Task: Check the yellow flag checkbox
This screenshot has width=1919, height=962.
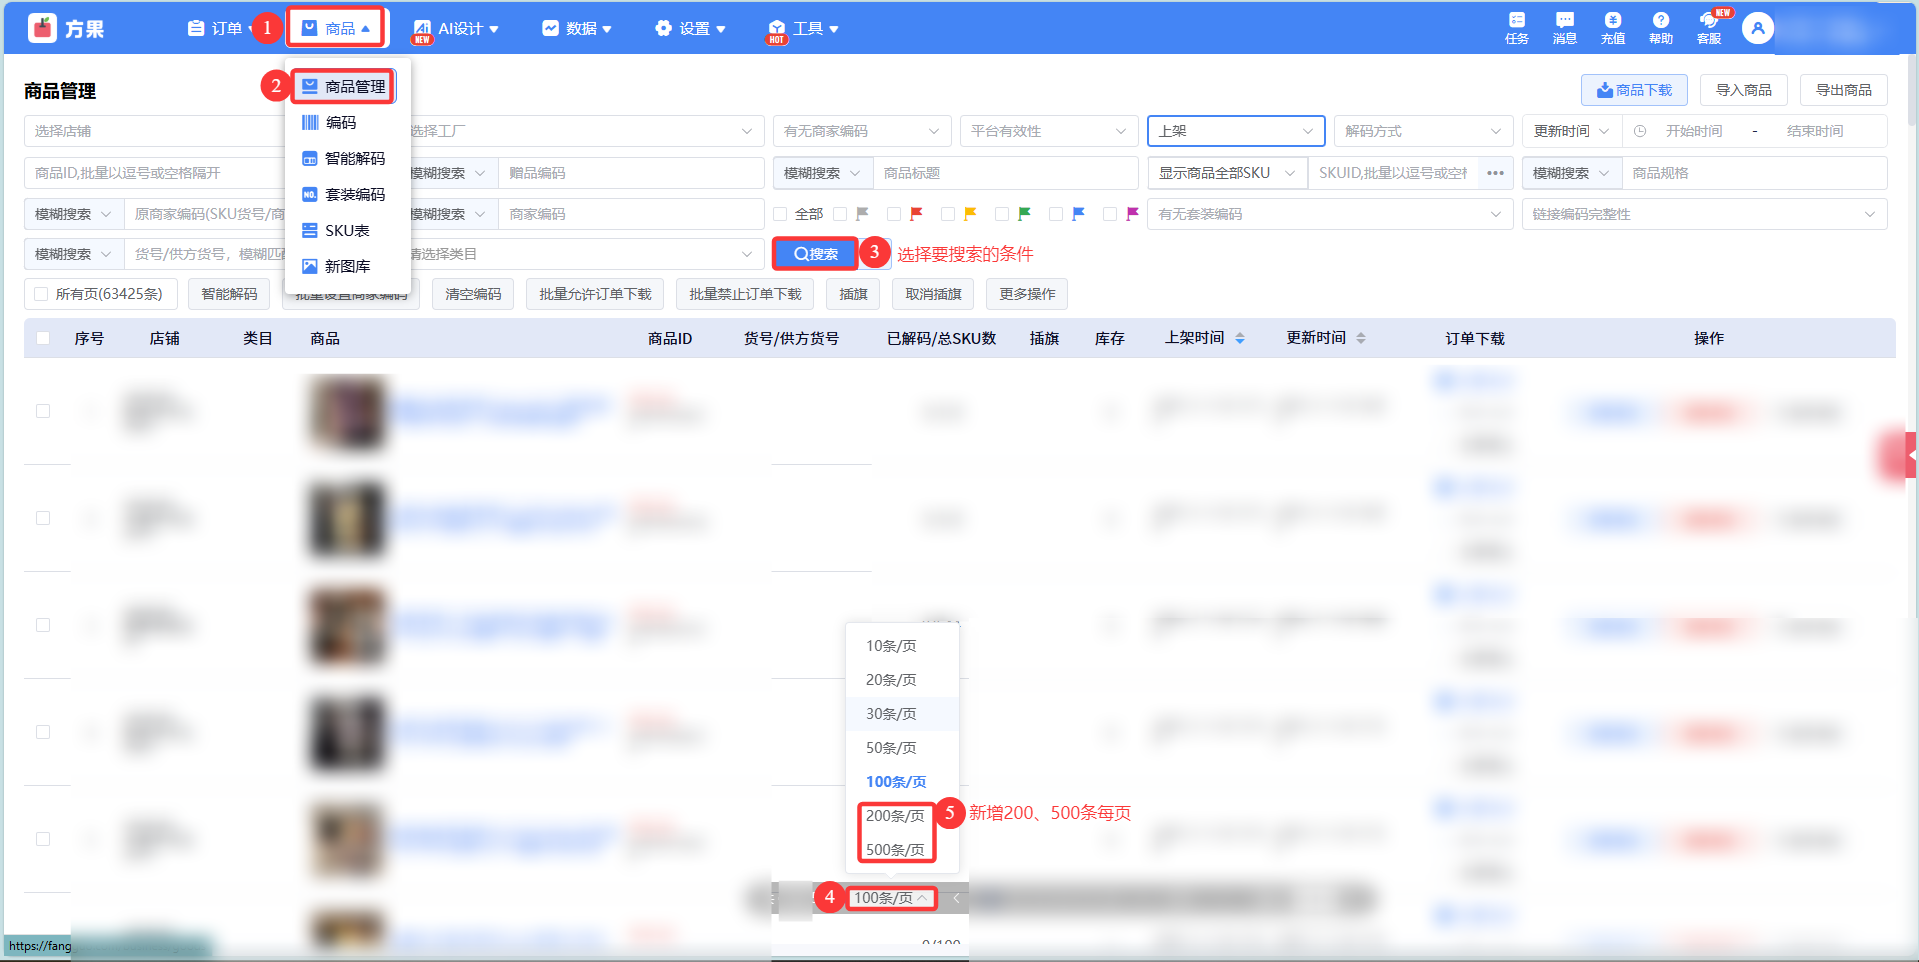Action: [948, 214]
